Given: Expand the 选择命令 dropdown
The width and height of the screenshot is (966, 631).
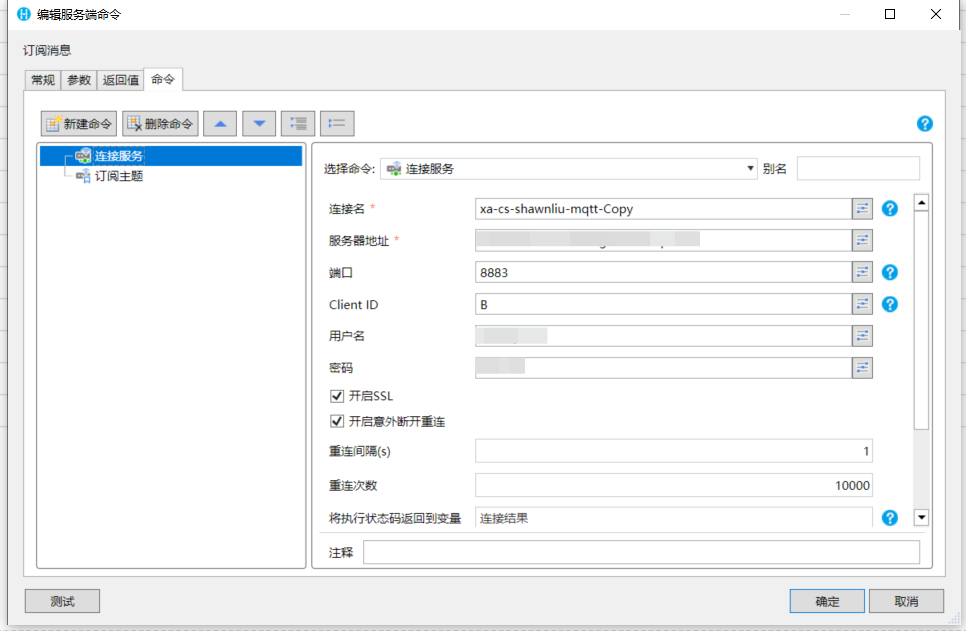Looking at the screenshot, I should point(751,169).
